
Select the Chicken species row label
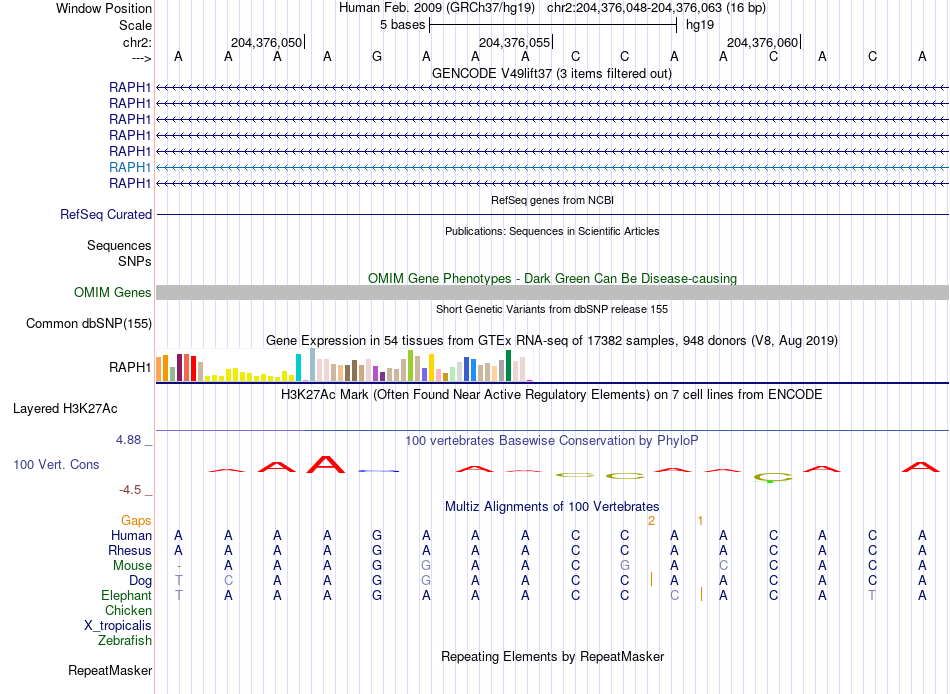tap(128, 611)
